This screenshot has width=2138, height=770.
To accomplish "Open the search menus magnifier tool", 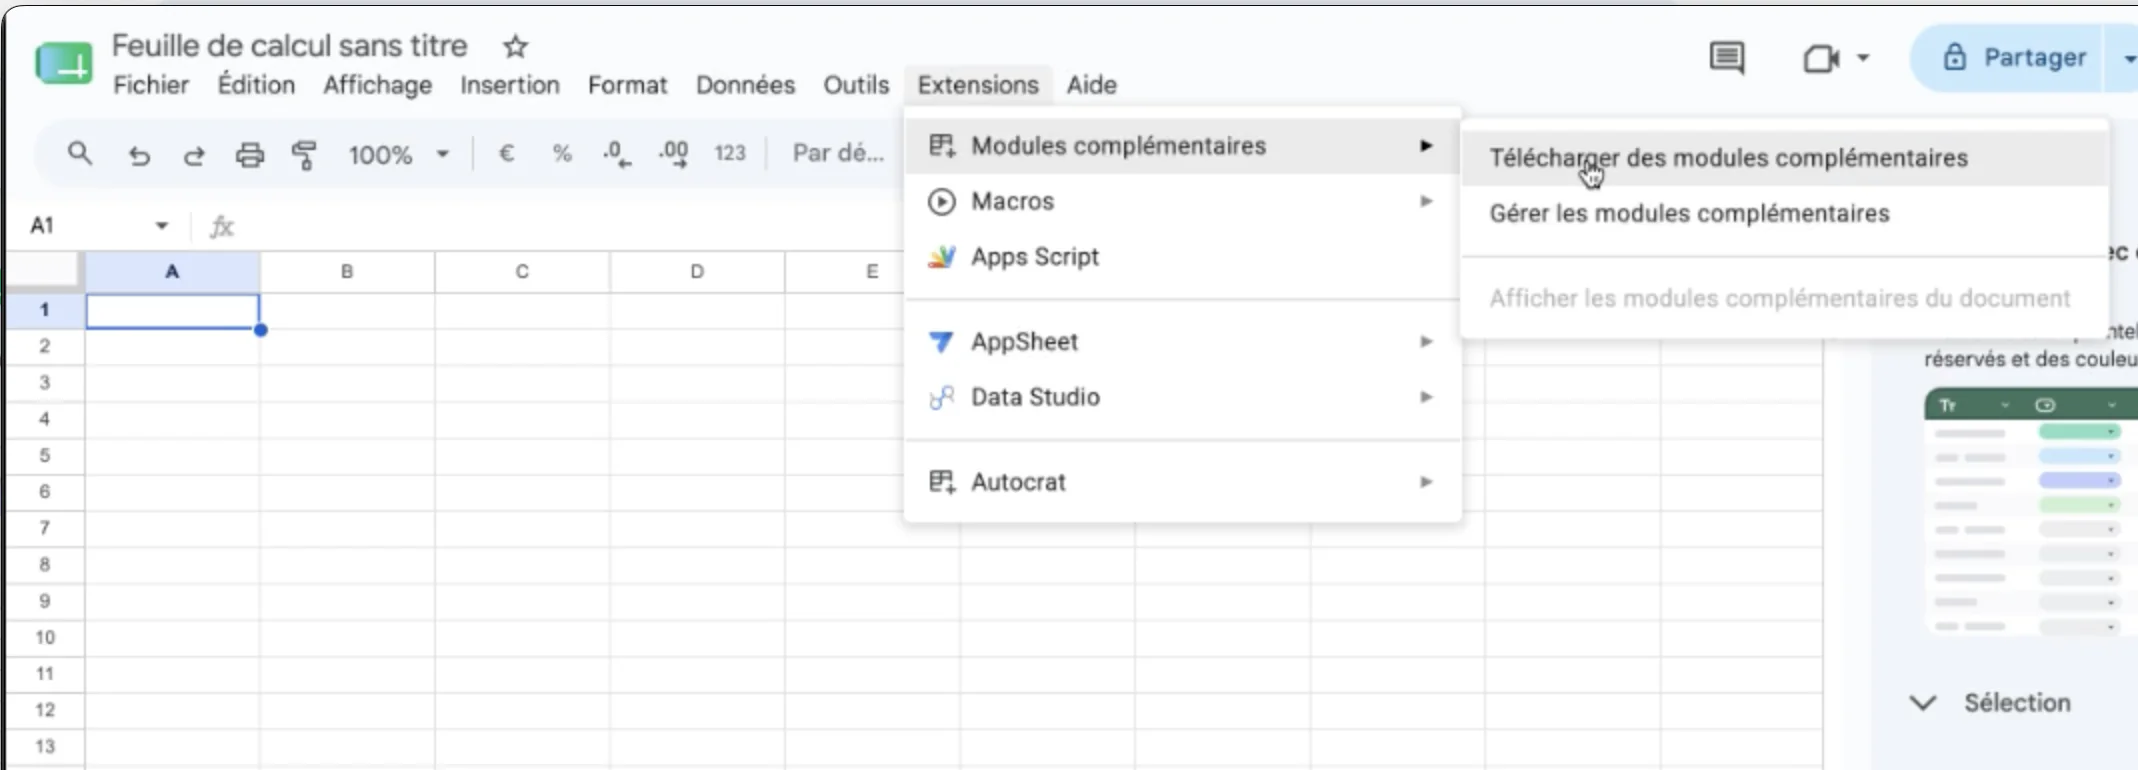I will (80, 154).
